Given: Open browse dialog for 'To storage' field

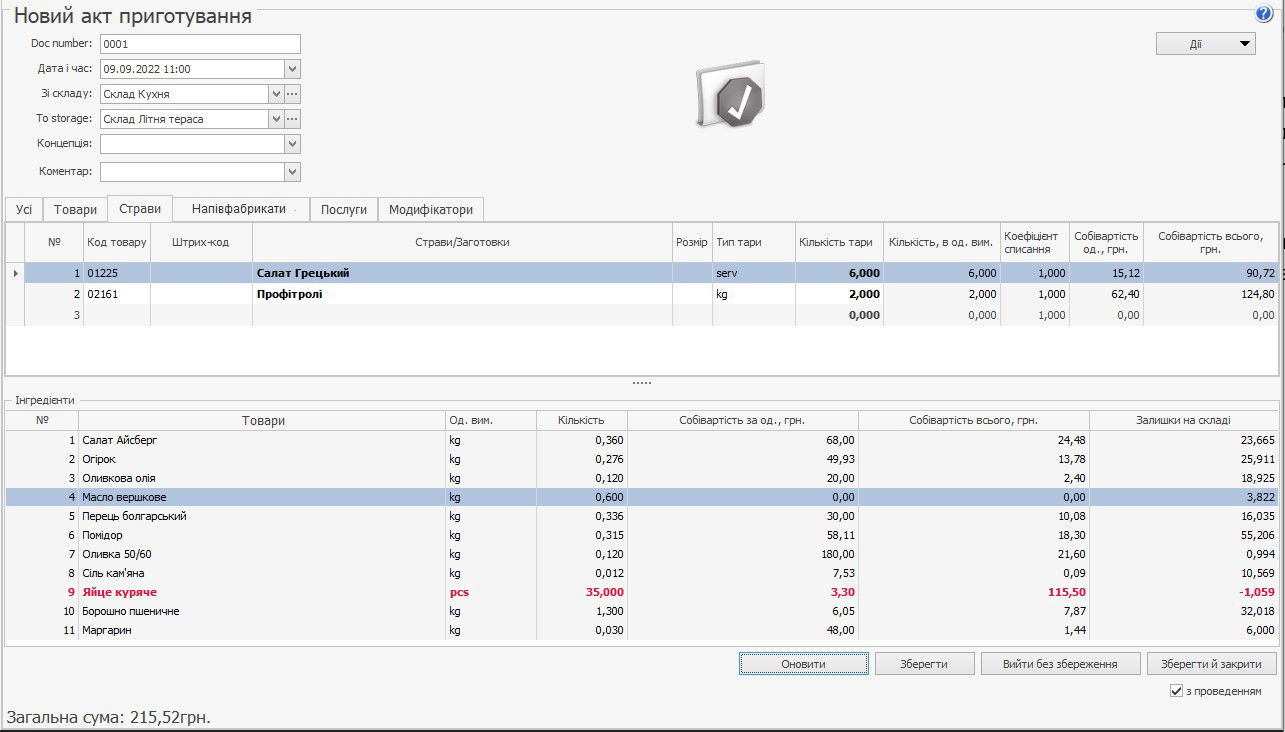Looking at the screenshot, I should [292, 119].
